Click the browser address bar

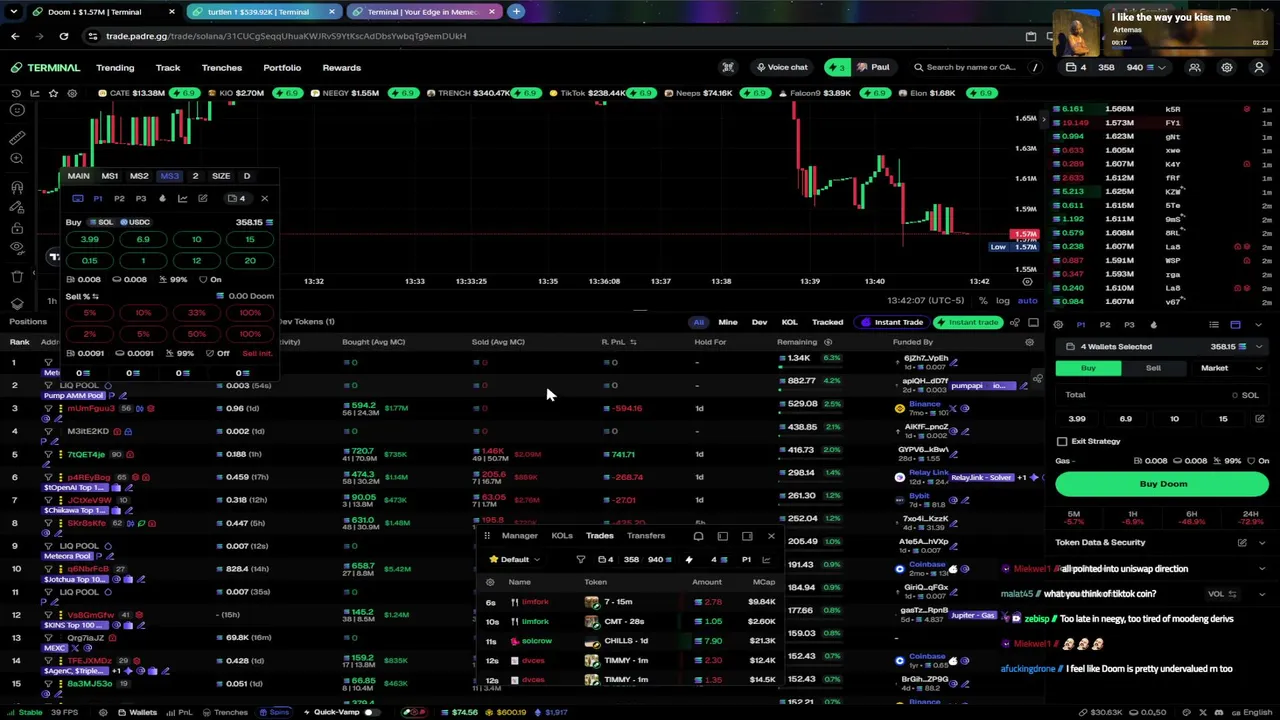[550, 36]
